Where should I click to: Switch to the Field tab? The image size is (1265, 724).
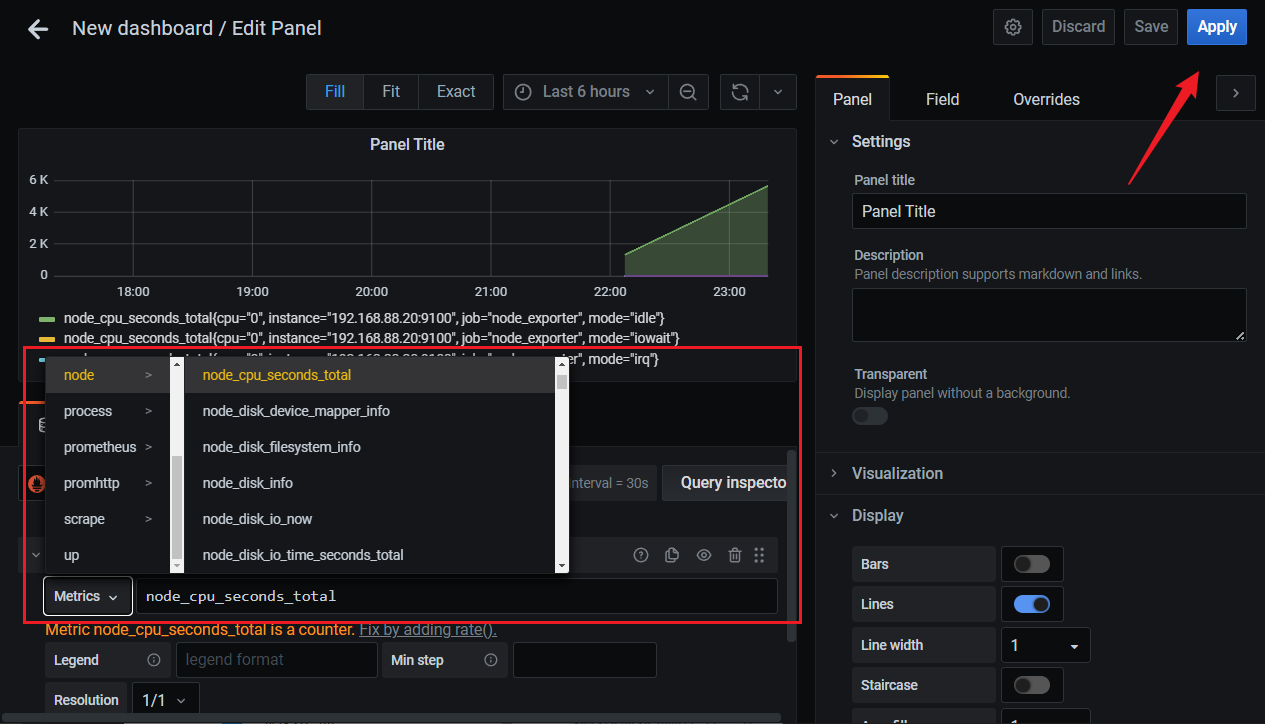(942, 99)
